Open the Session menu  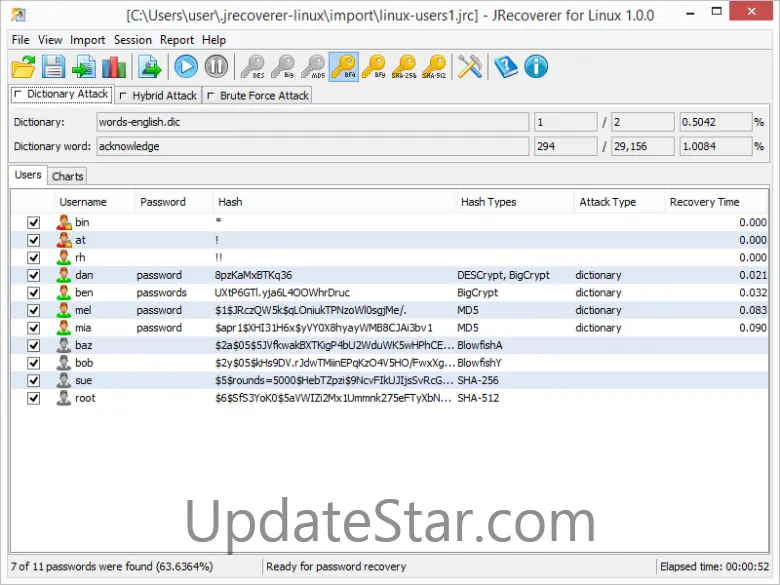[132, 40]
